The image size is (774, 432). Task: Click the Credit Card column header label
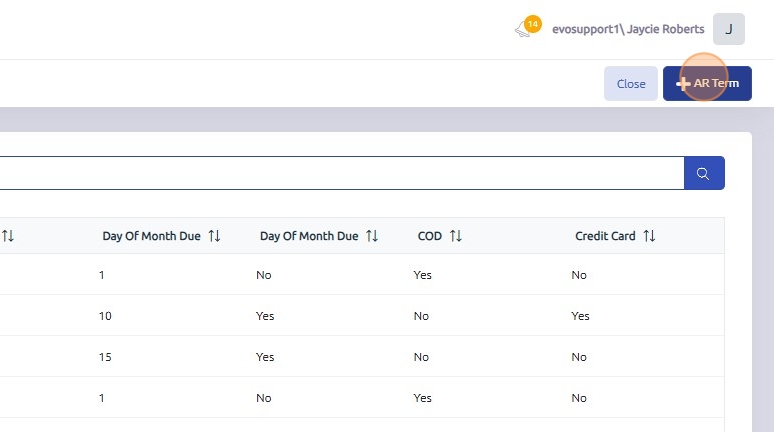coord(605,236)
